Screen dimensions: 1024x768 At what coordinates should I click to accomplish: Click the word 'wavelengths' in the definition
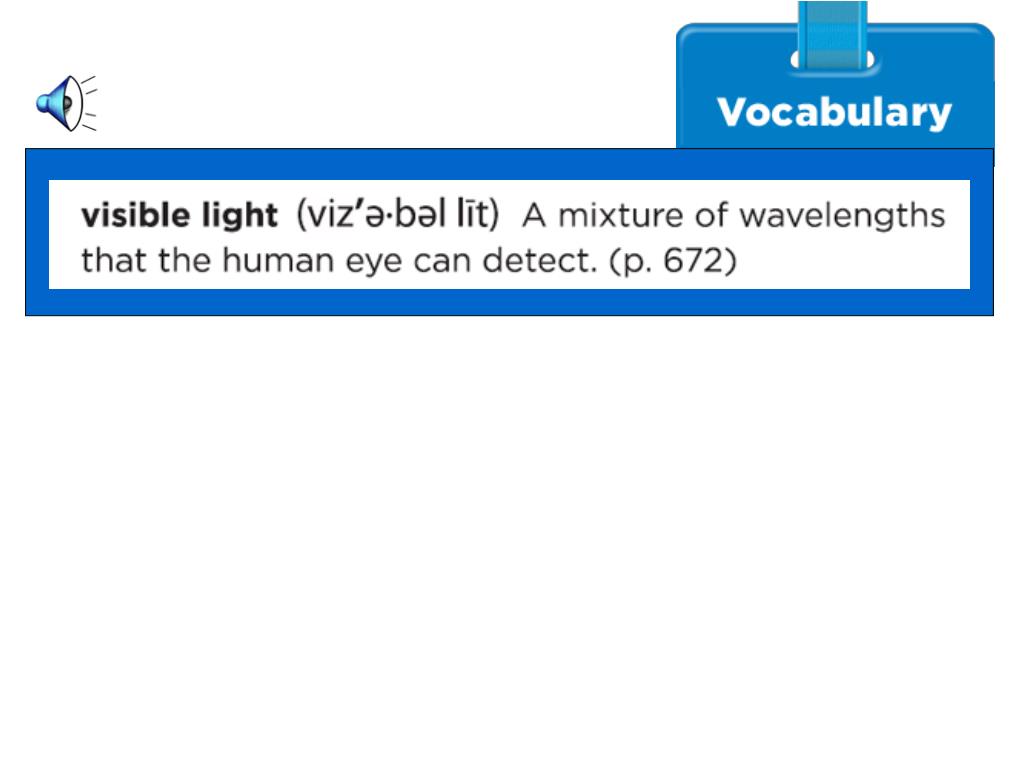tap(842, 216)
